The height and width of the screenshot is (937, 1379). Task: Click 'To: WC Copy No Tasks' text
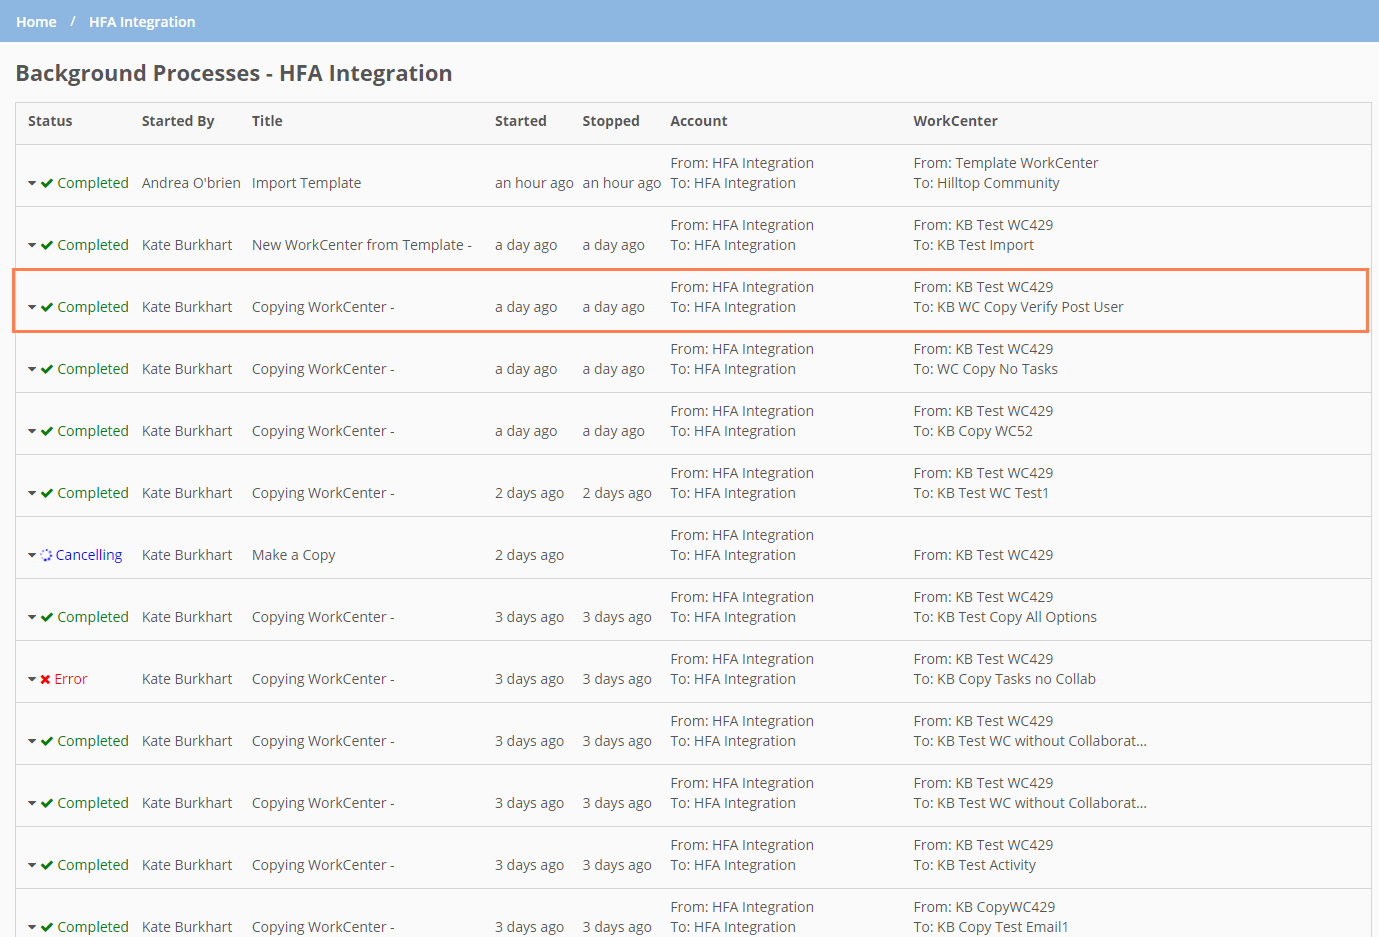986,369
